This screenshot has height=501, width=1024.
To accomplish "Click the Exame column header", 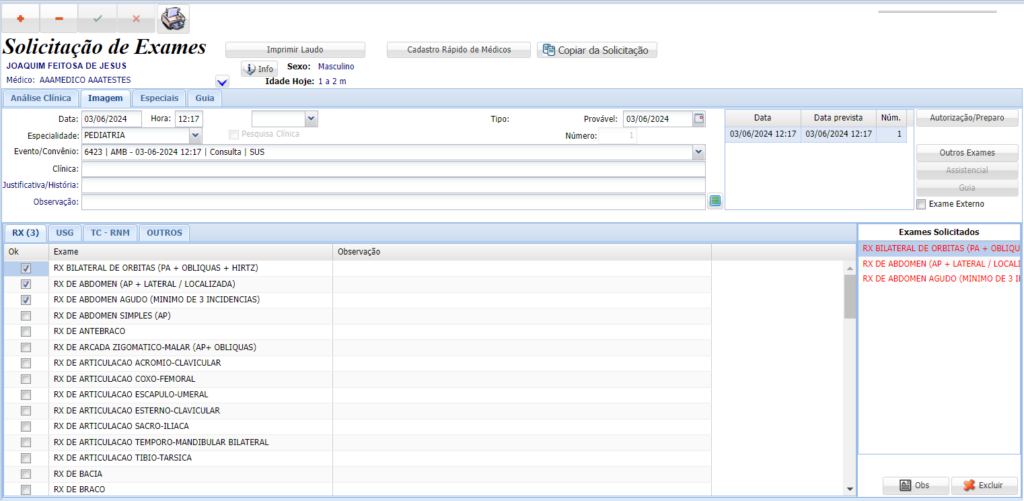I will pos(191,251).
